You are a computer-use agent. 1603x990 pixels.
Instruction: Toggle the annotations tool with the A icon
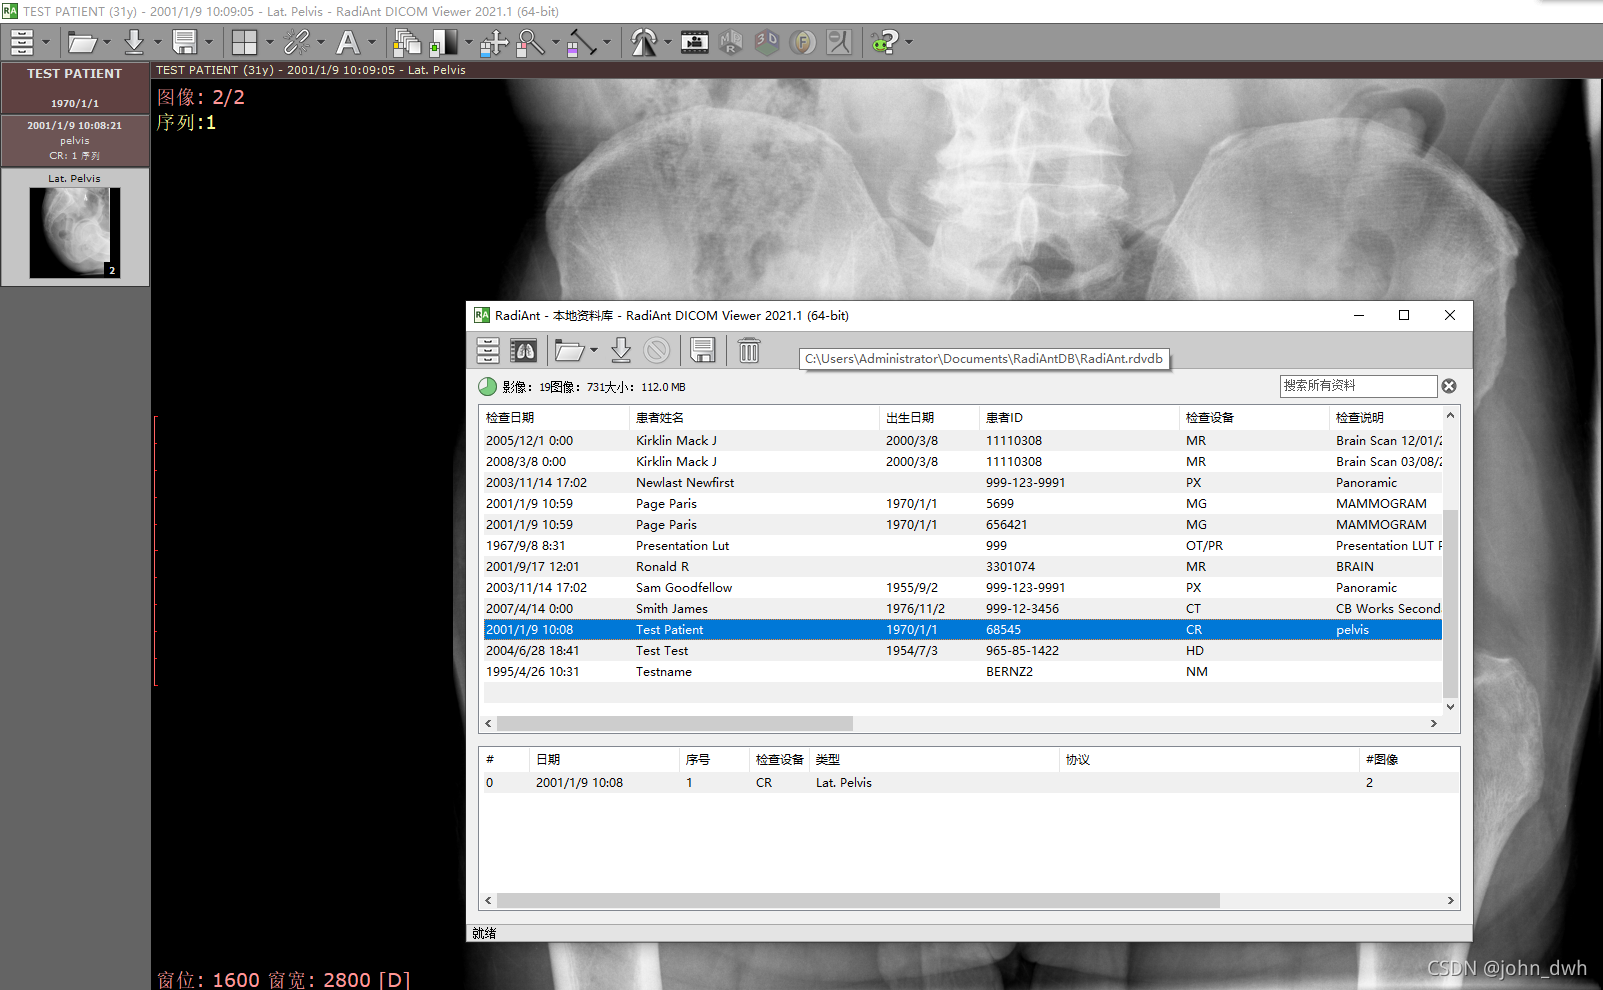click(349, 42)
